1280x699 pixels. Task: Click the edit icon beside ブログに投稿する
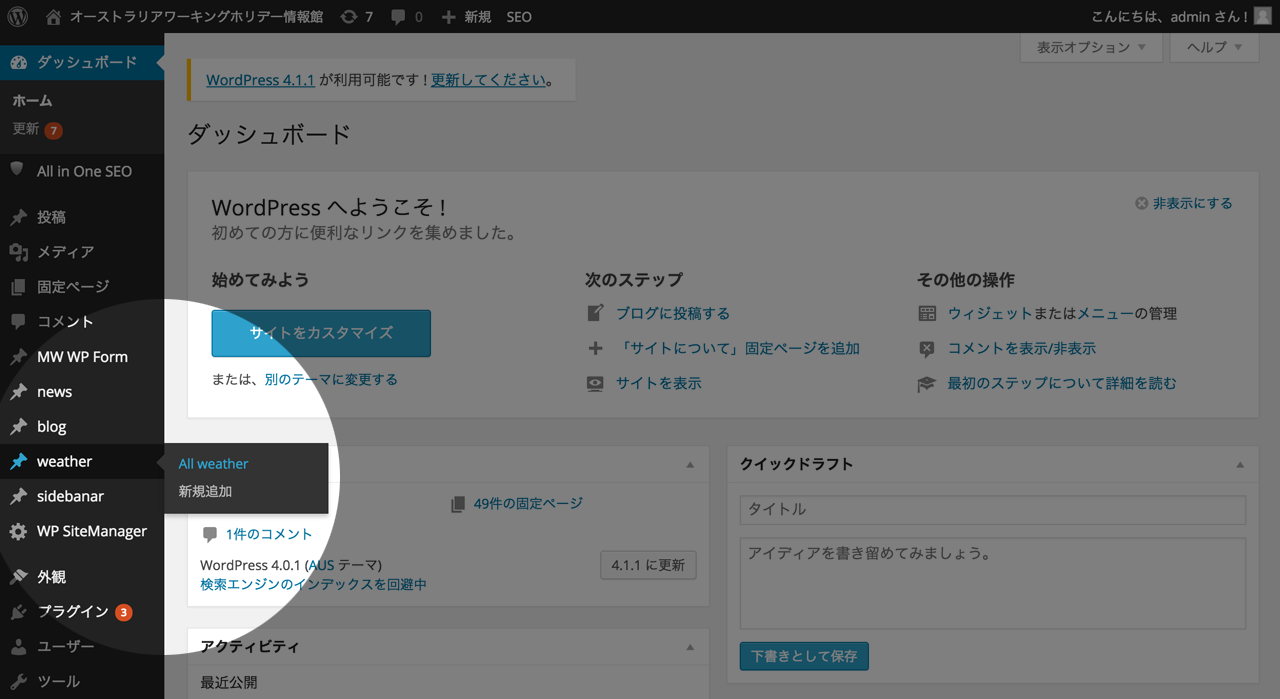pyautogui.click(x=595, y=313)
